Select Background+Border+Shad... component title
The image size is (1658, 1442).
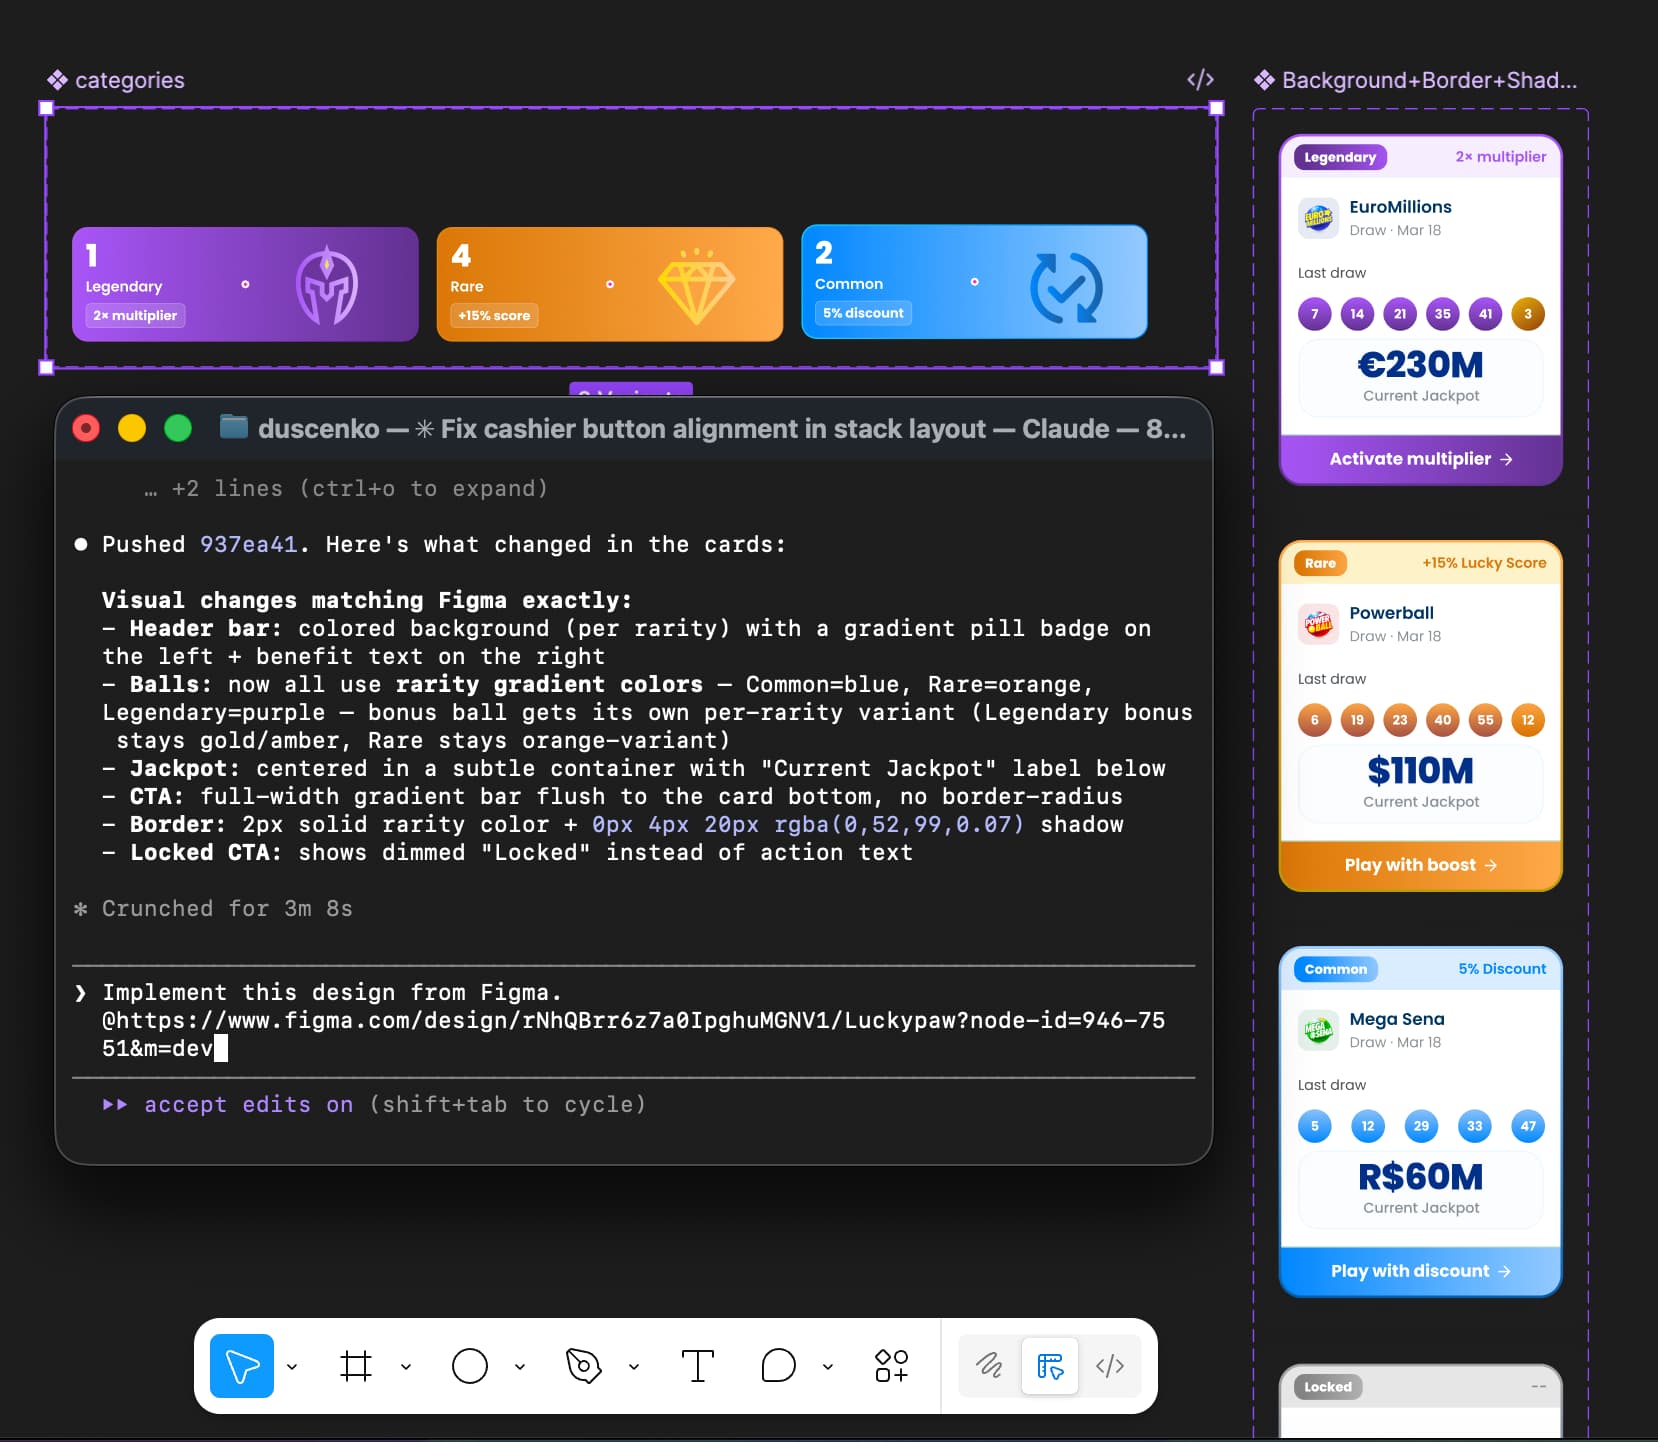(1429, 80)
